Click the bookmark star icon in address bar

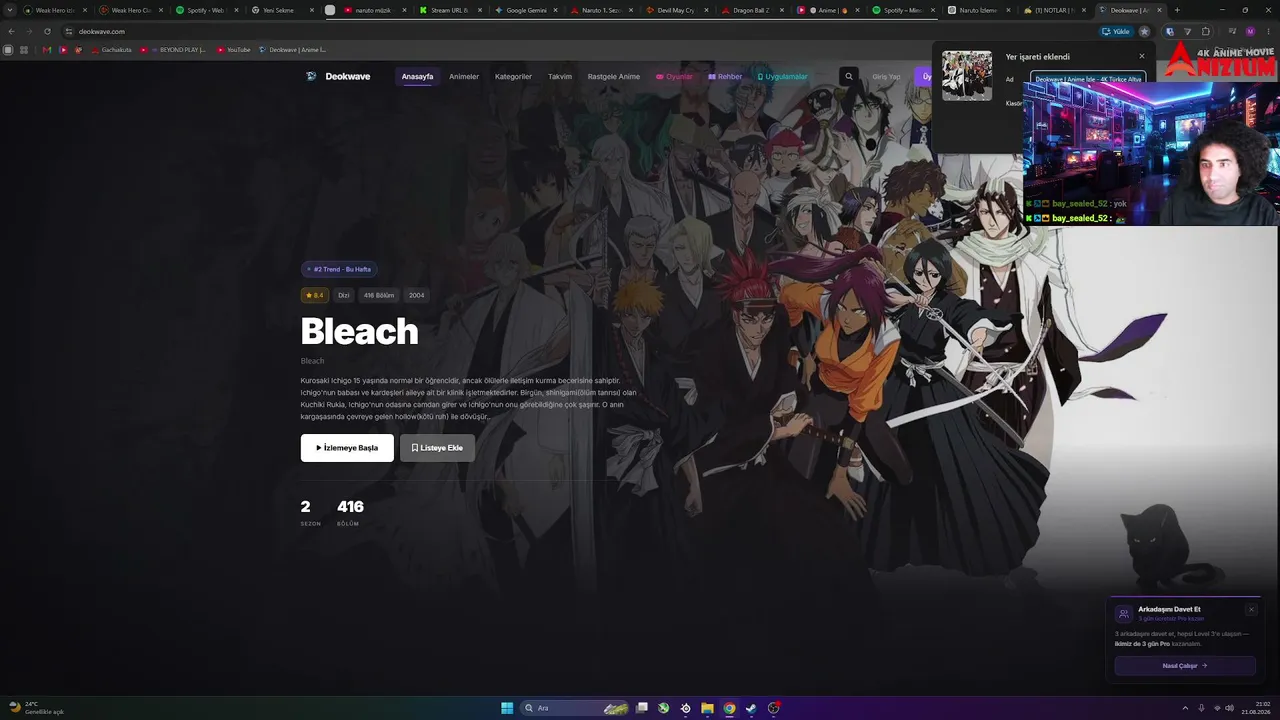click(1144, 31)
